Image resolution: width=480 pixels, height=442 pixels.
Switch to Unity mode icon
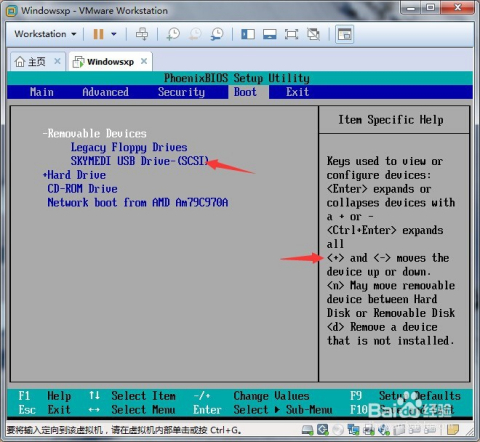tap(313, 34)
